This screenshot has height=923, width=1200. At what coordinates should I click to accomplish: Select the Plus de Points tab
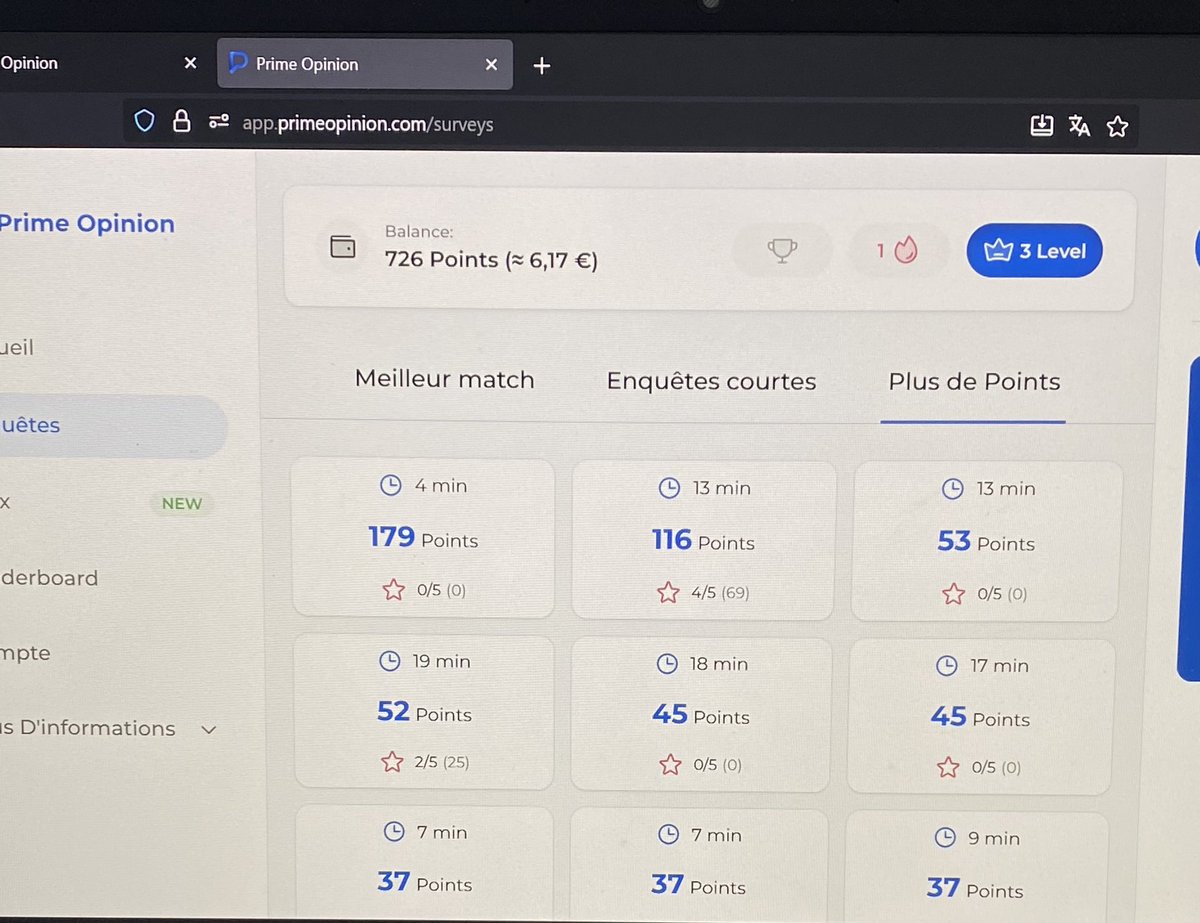click(x=974, y=381)
